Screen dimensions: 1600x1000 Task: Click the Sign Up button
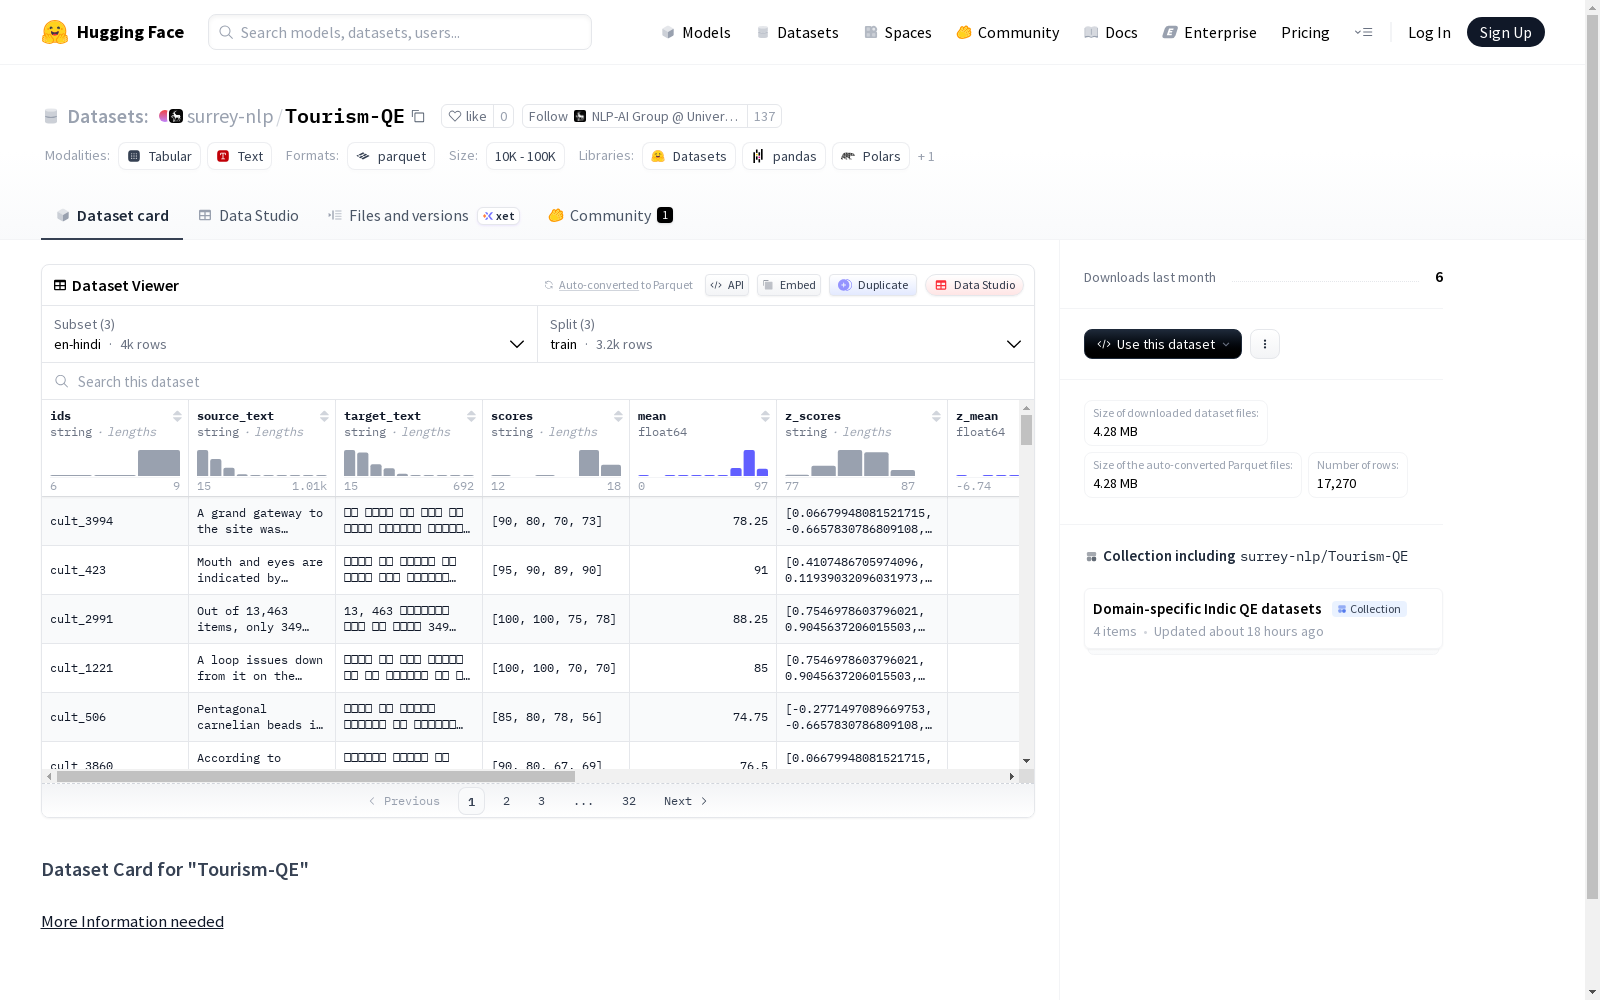pyautogui.click(x=1506, y=32)
